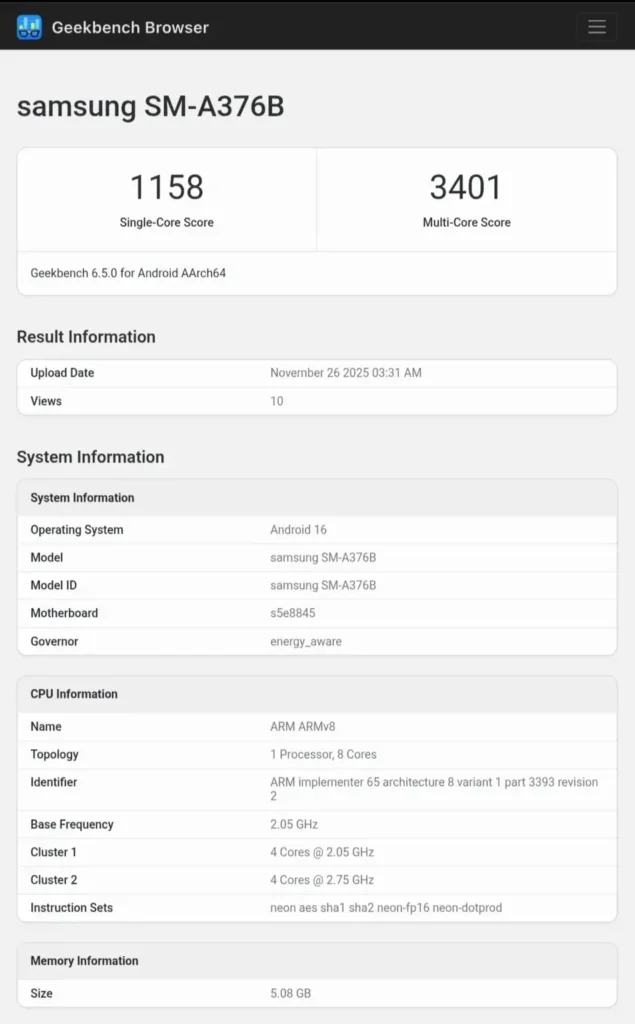Select the Single-Core Score 1158
Screen dimensions: 635x1024
pyautogui.click(x=166, y=187)
